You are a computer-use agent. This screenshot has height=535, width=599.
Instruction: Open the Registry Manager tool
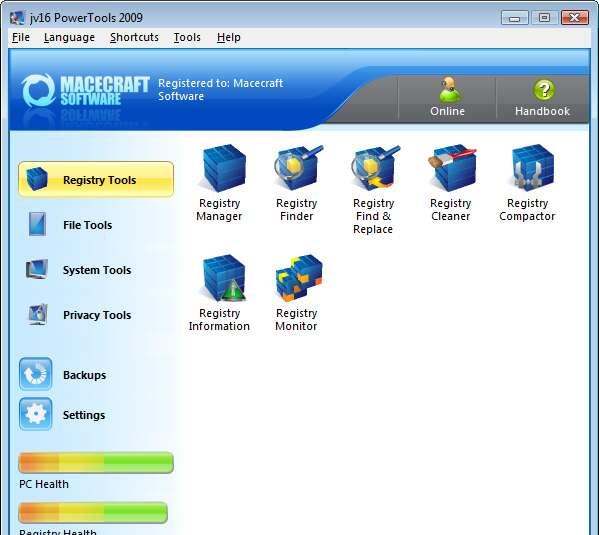point(221,183)
